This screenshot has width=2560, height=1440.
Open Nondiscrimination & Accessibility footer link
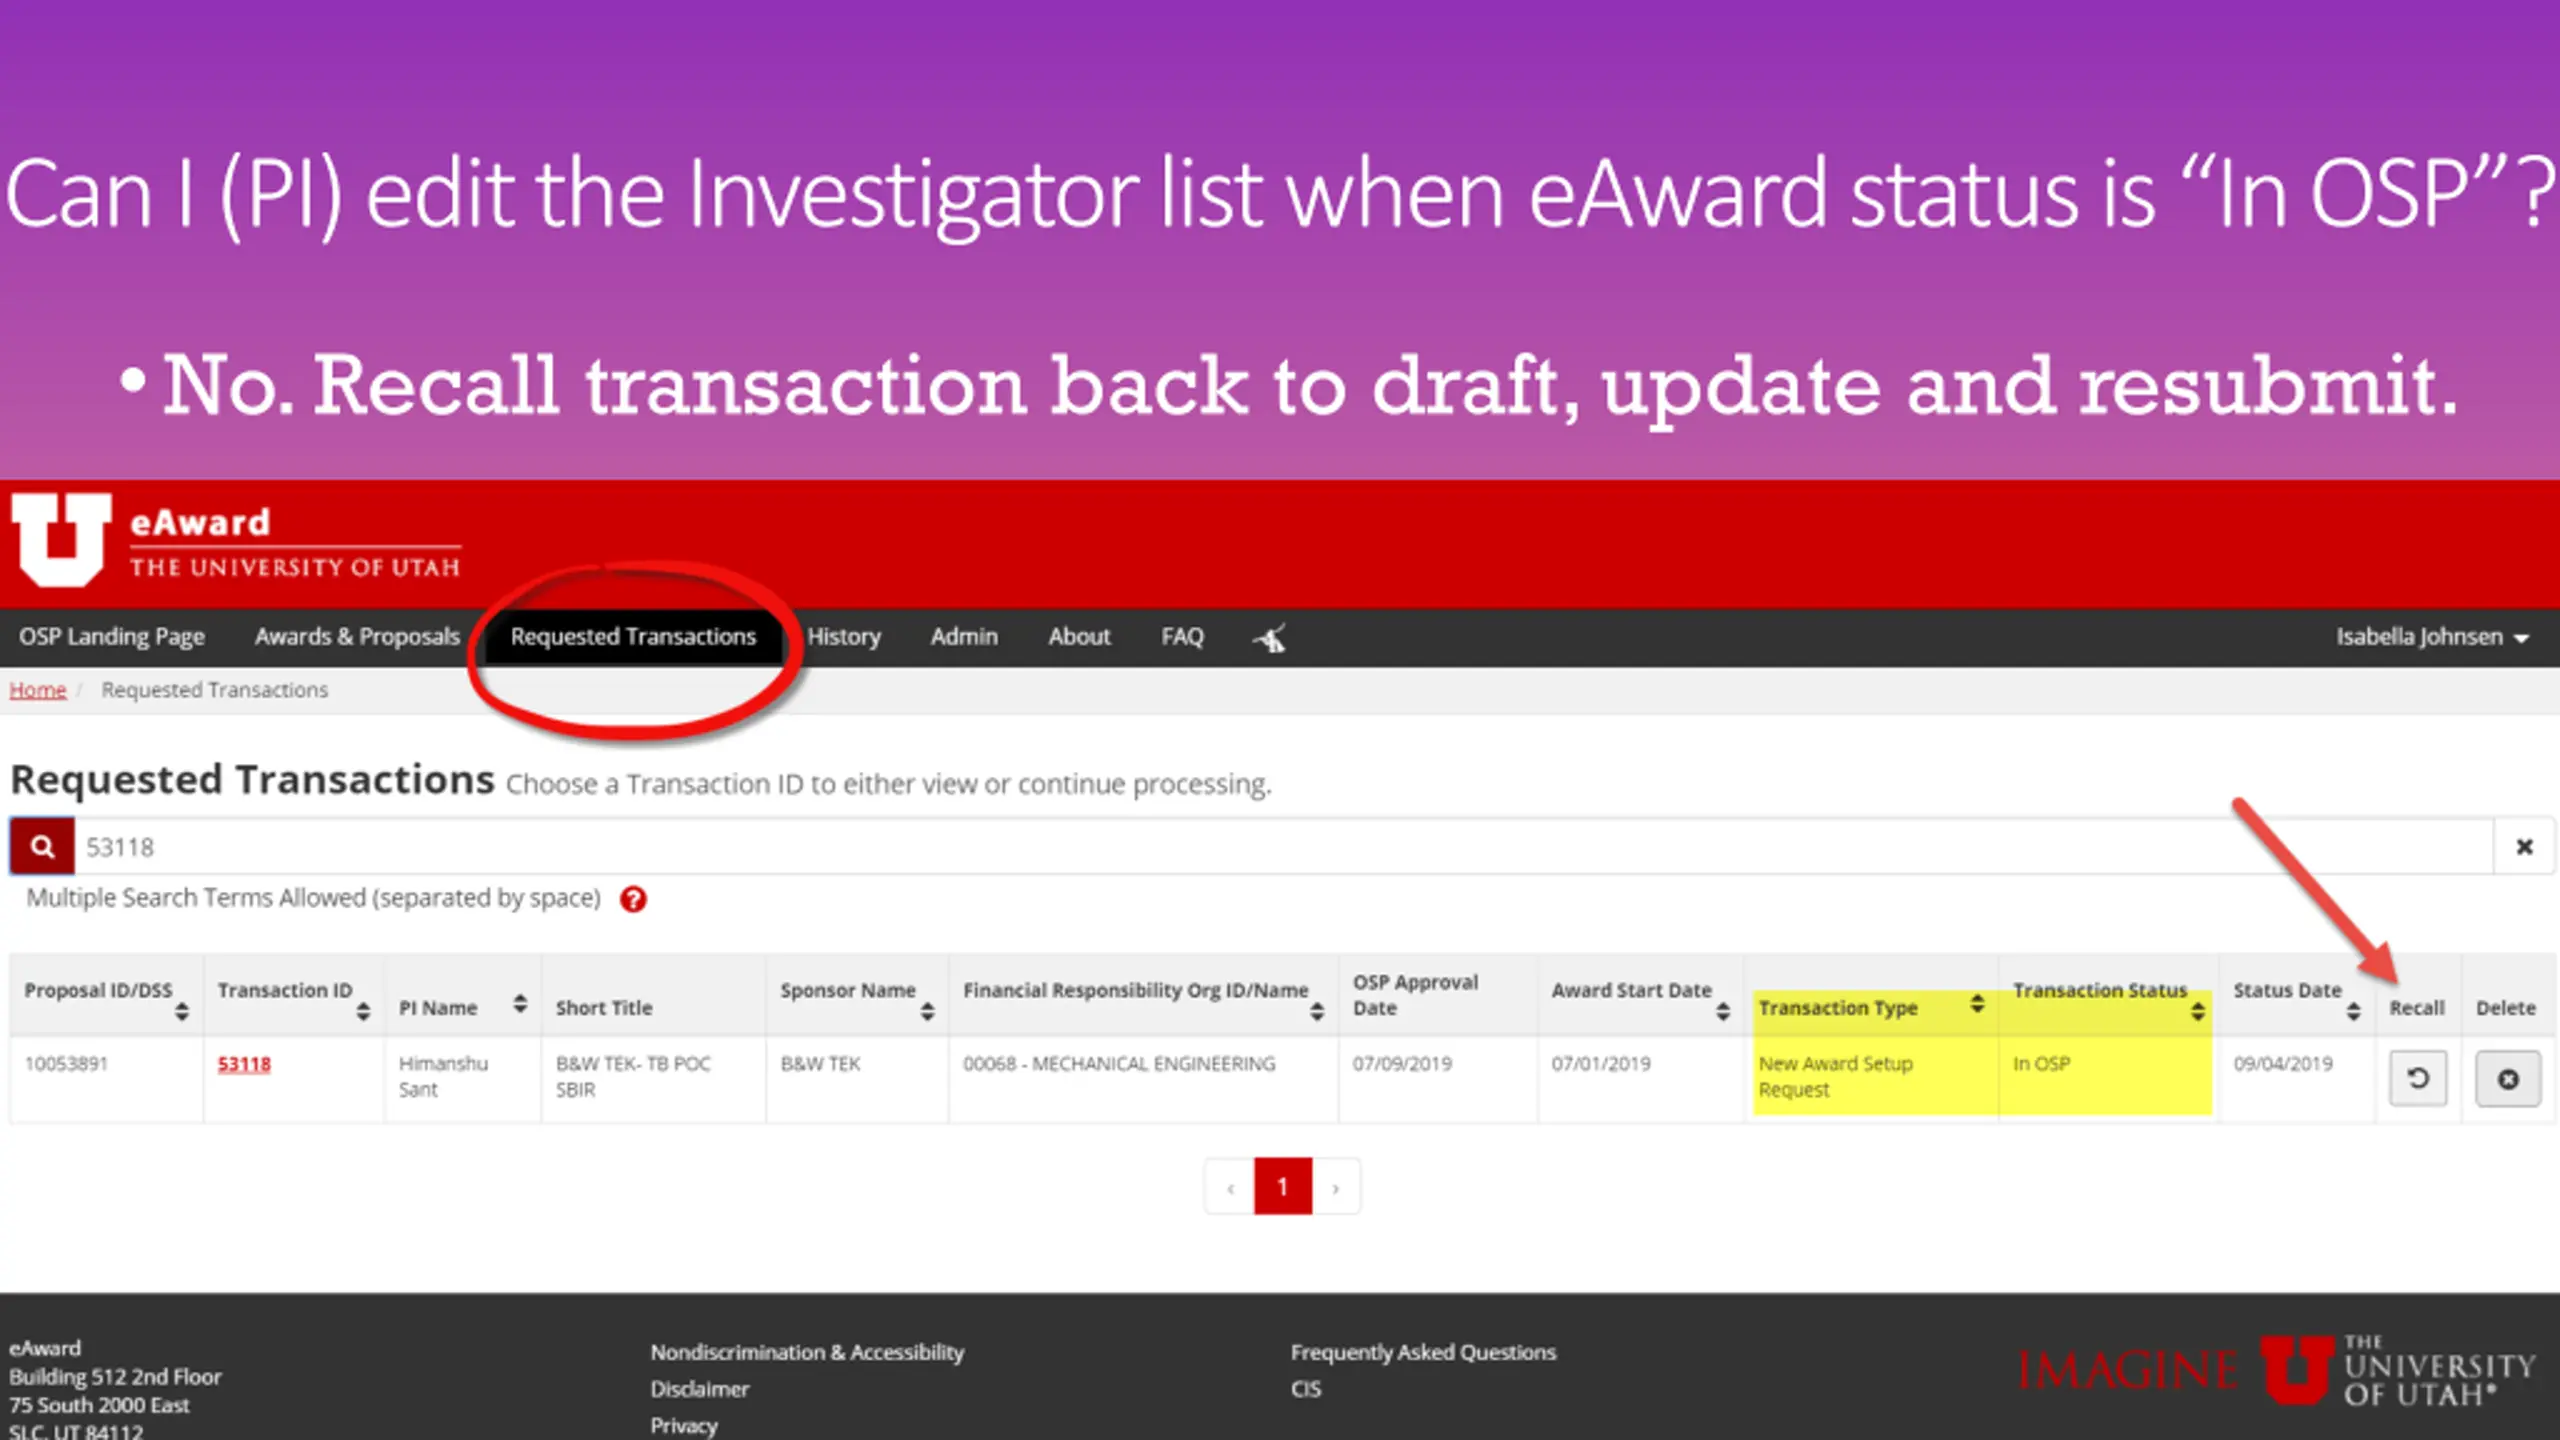click(x=807, y=1353)
